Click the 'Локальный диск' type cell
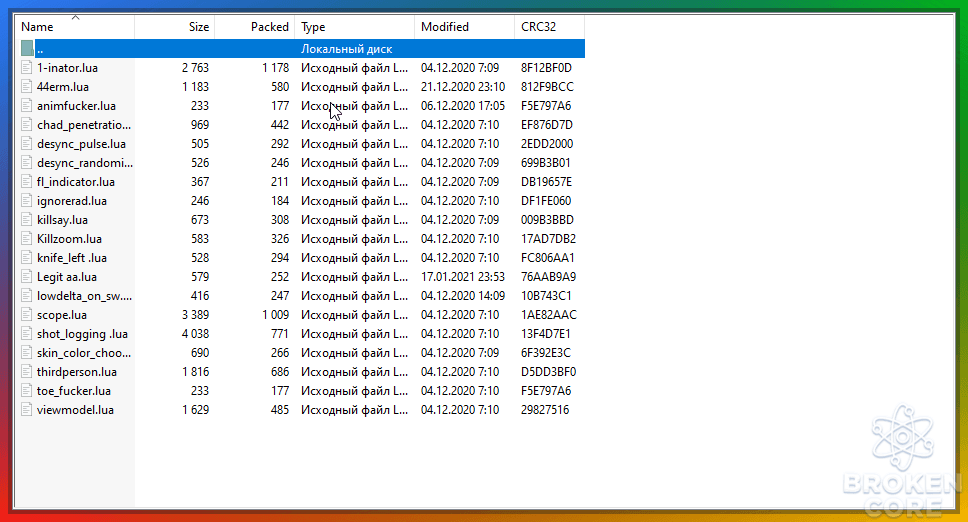 pyautogui.click(x=346, y=49)
